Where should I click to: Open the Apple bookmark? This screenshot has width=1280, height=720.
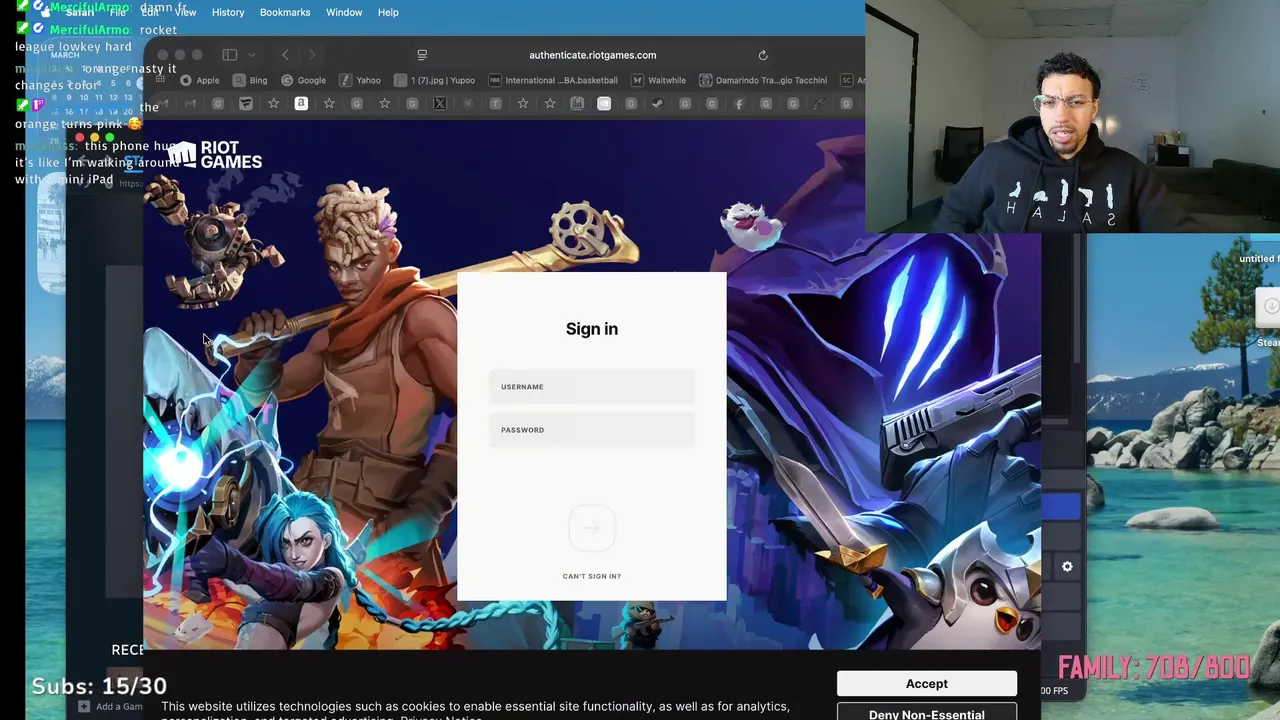[x=200, y=80]
